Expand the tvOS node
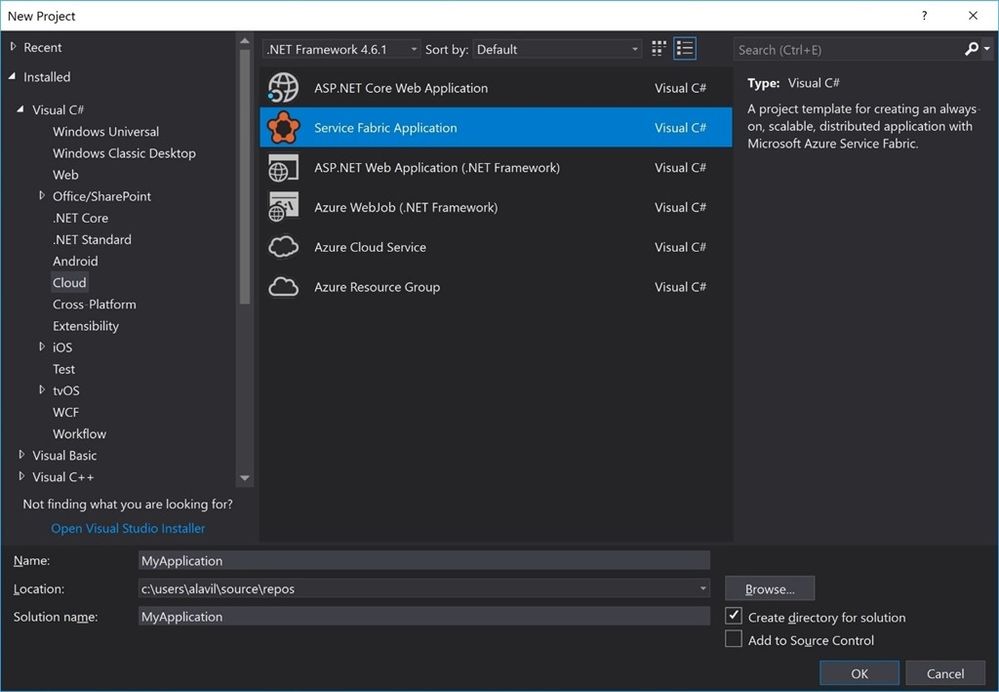 [x=42, y=390]
